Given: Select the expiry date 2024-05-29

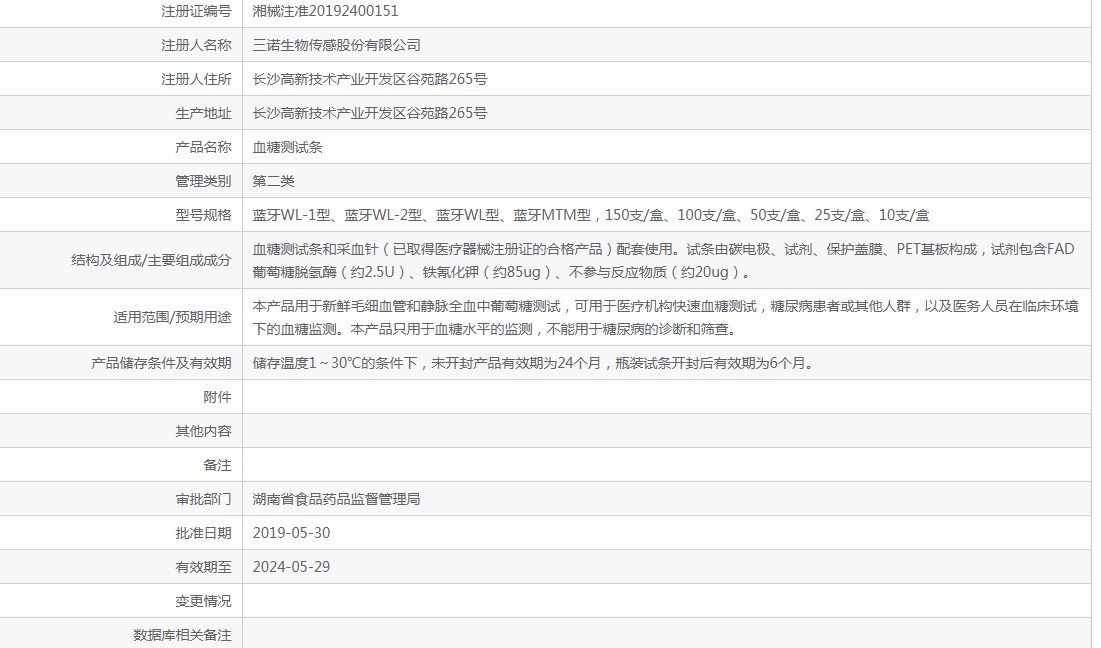Looking at the screenshot, I should [x=291, y=567].
